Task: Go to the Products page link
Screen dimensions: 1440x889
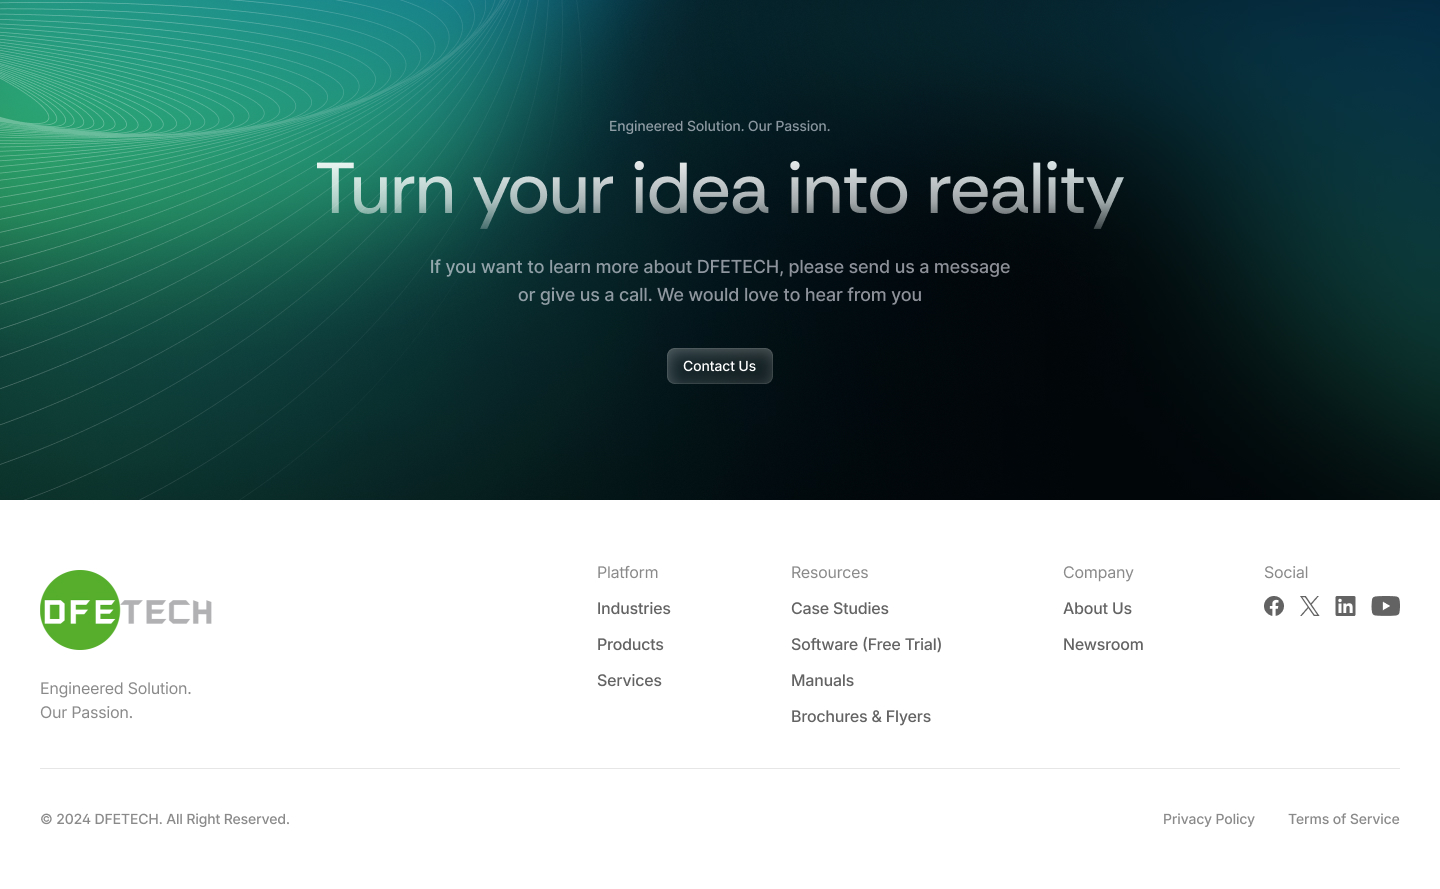Action: [630, 644]
